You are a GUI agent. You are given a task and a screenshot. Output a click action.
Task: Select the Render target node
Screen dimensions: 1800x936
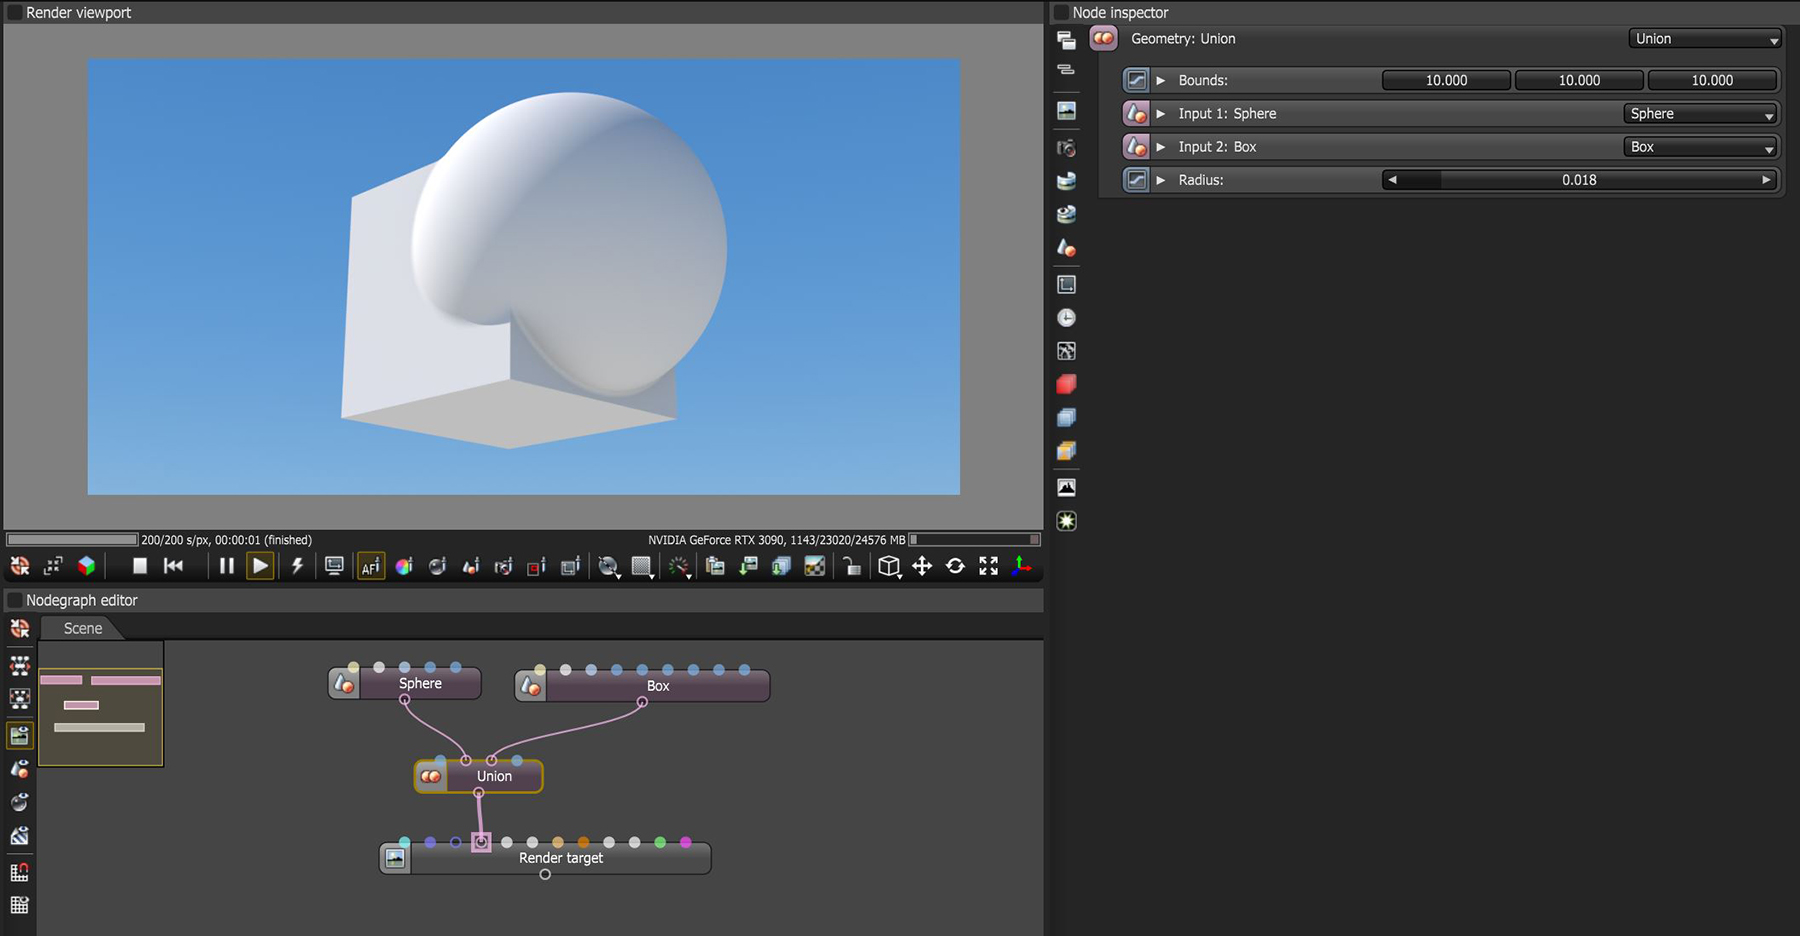(x=545, y=858)
